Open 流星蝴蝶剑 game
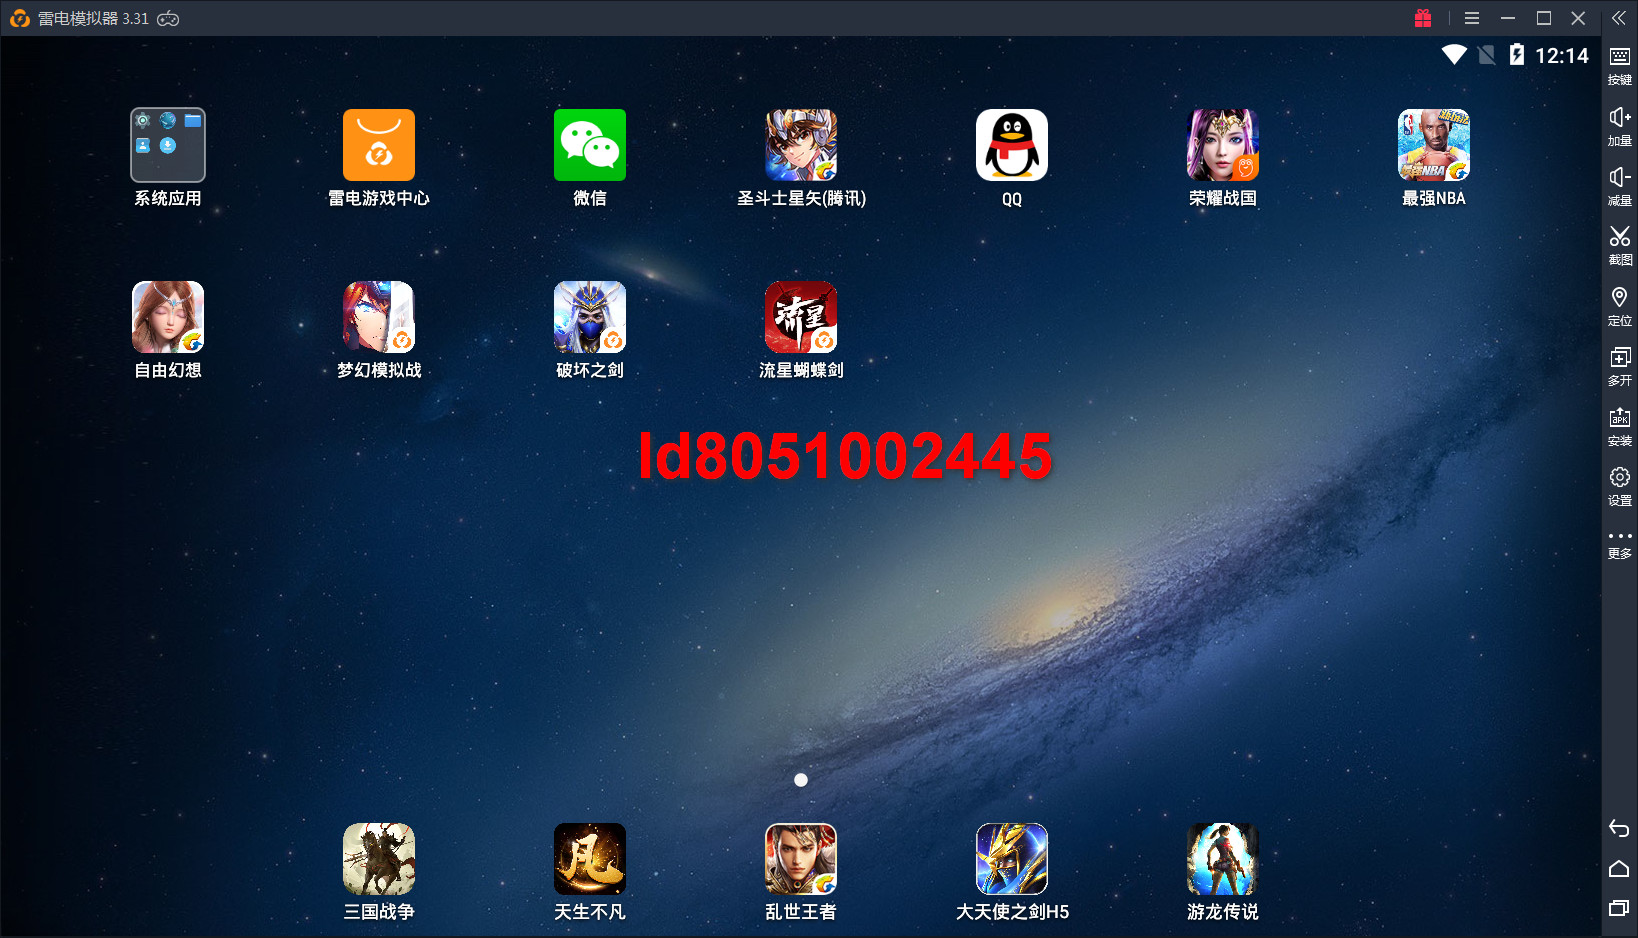This screenshot has height=938, width=1638. (800, 318)
